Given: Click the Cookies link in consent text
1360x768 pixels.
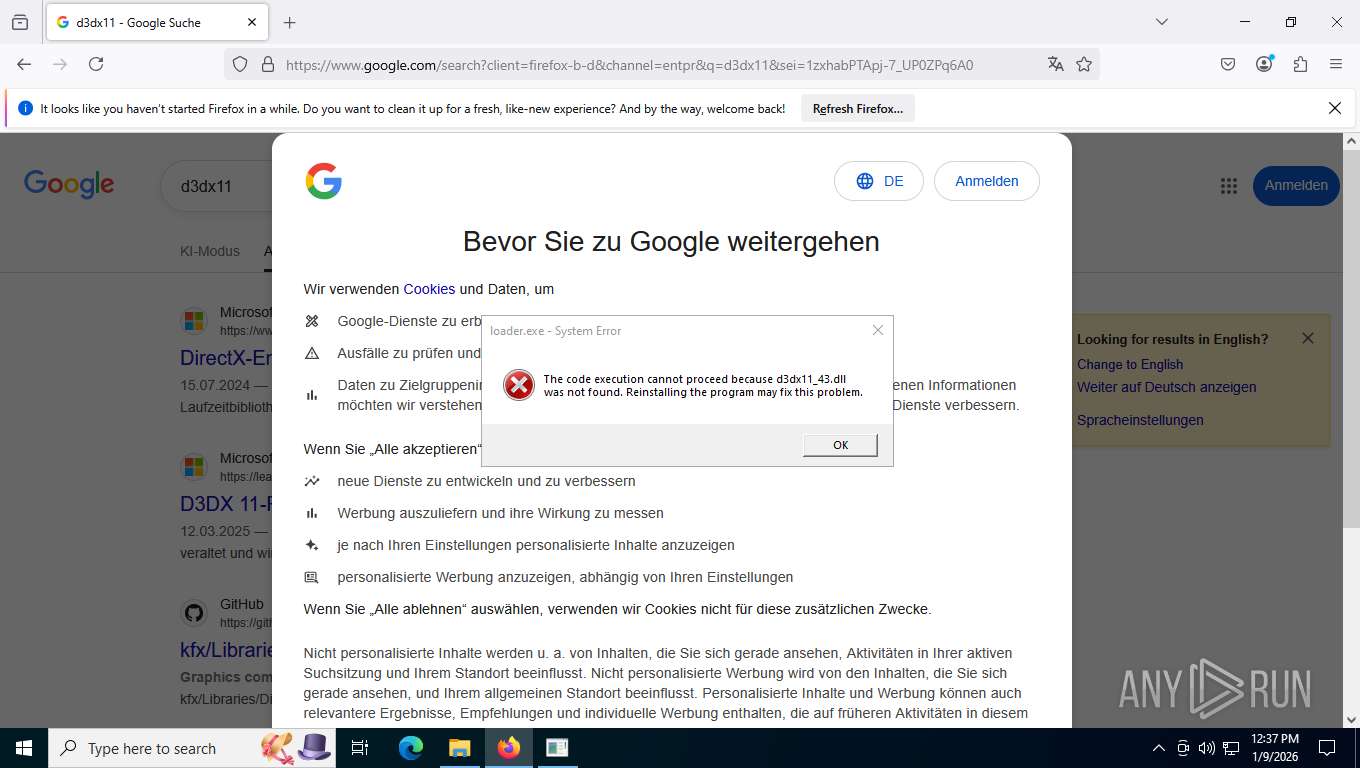Looking at the screenshot, I should tap(429, 289).
